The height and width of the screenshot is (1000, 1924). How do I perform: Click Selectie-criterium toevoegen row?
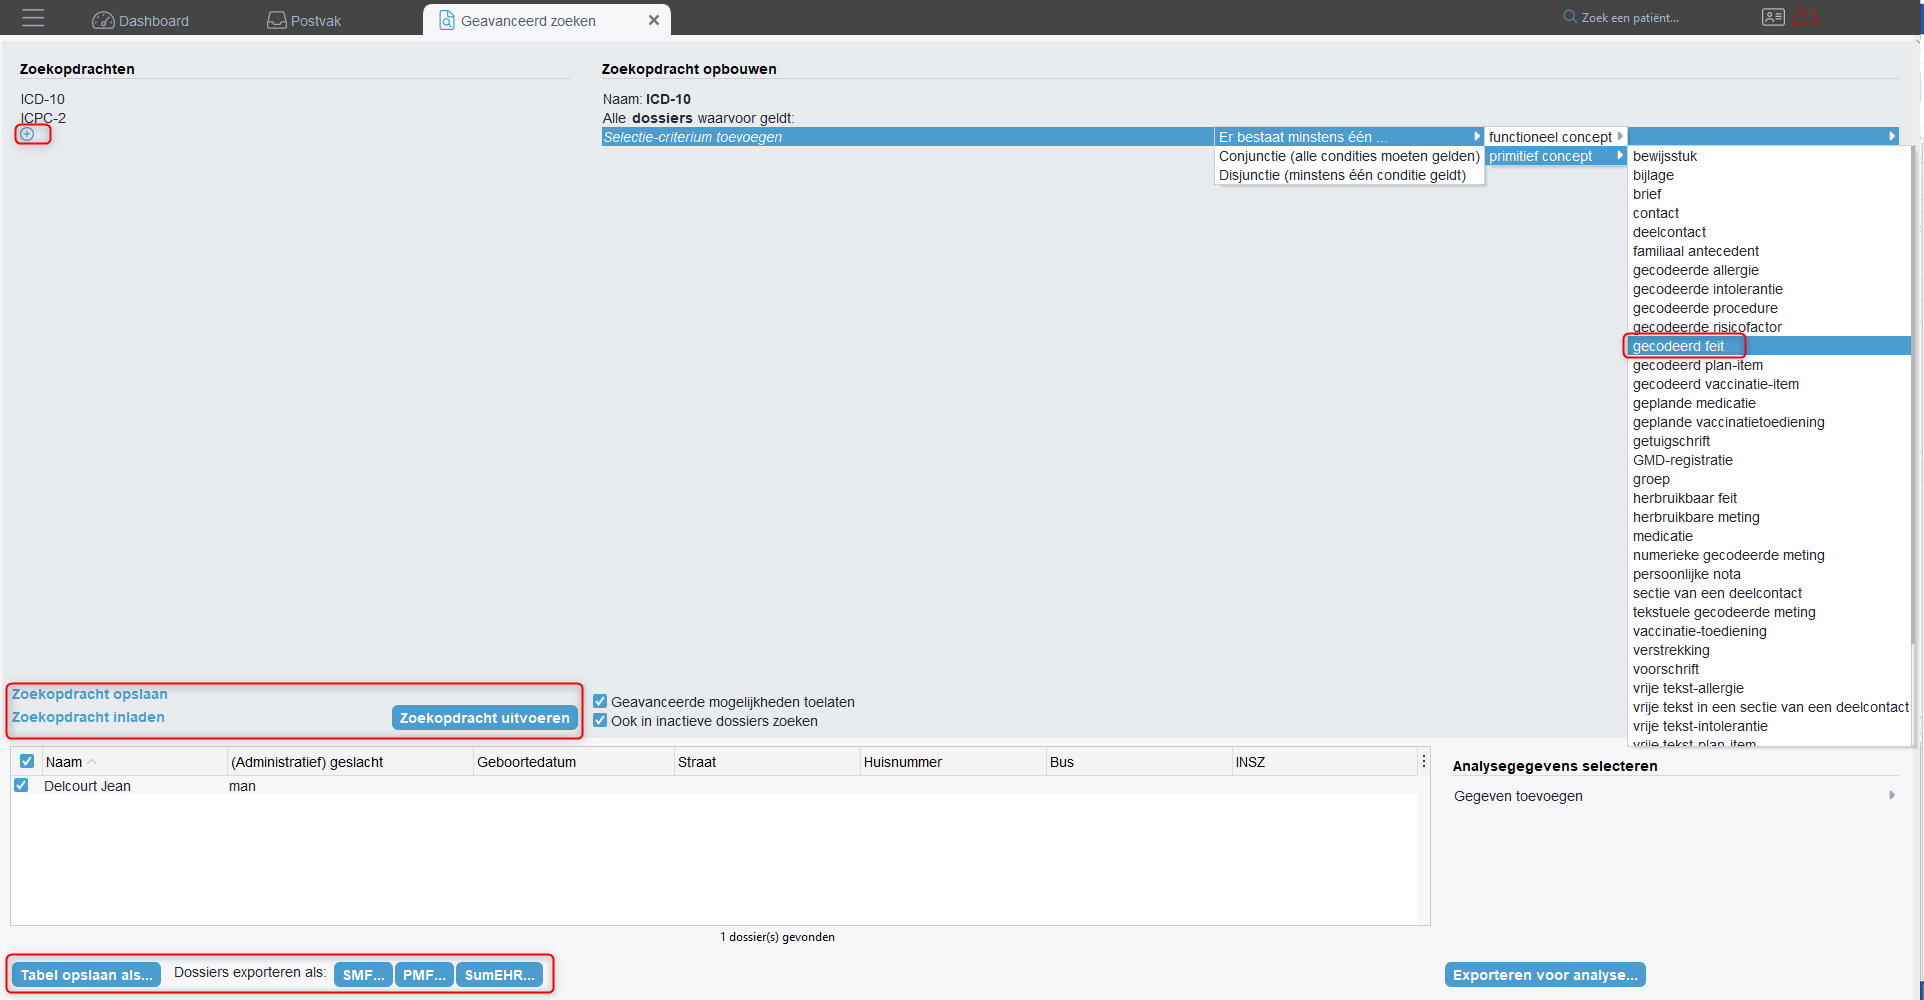point(907,137)
